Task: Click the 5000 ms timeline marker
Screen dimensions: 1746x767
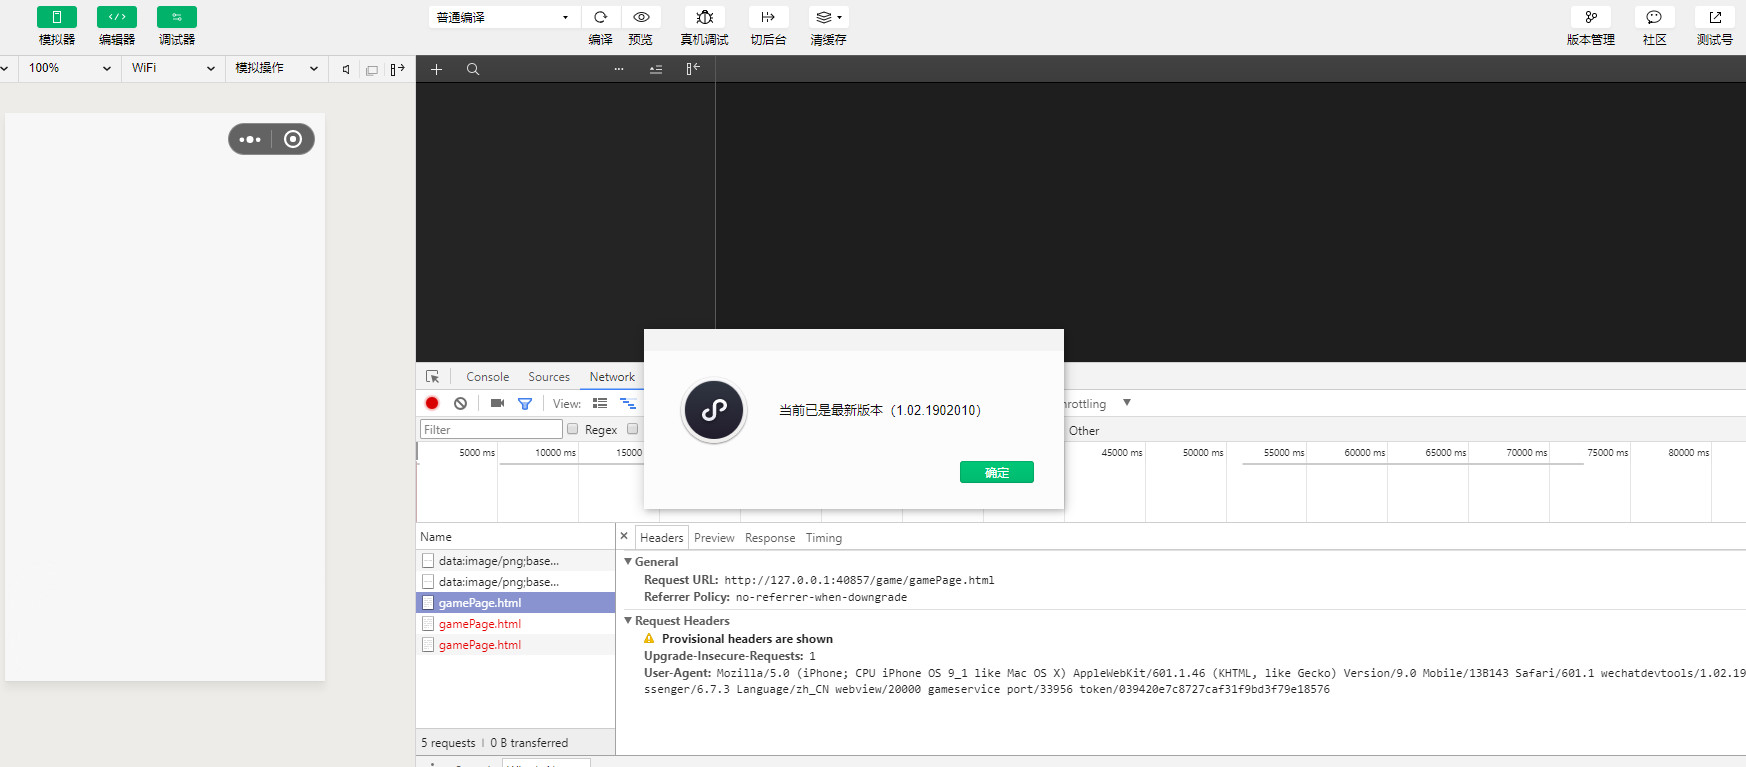Action: (x=477, y=453)
